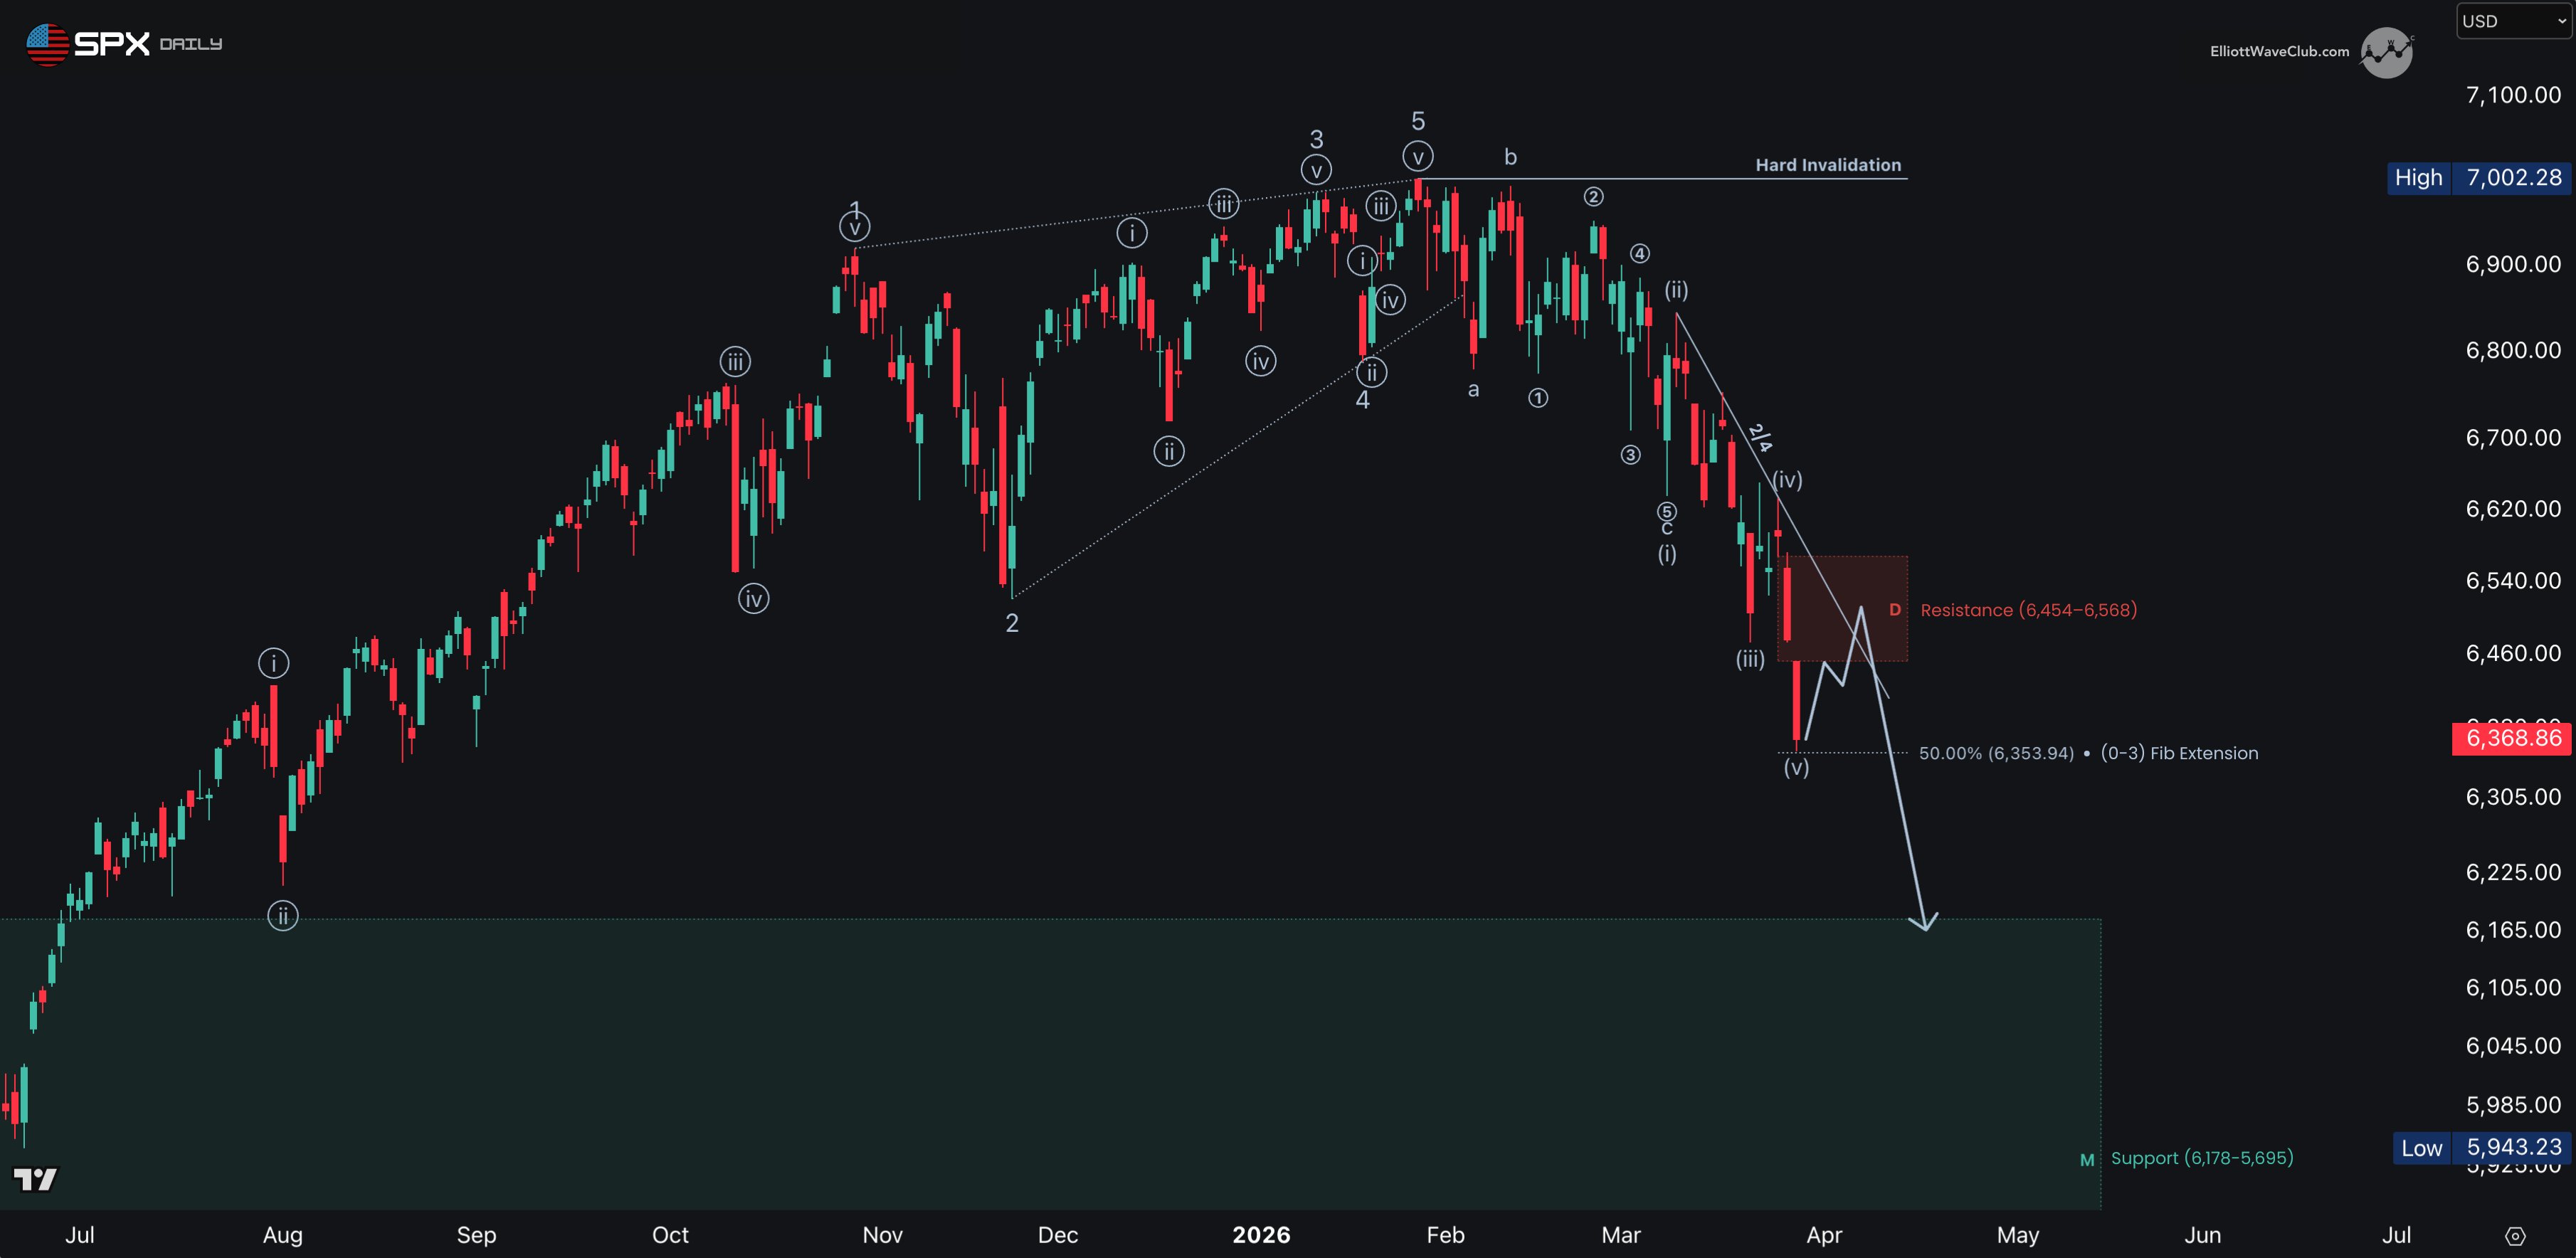Click the US flag SPX icon

pos(47,44)
